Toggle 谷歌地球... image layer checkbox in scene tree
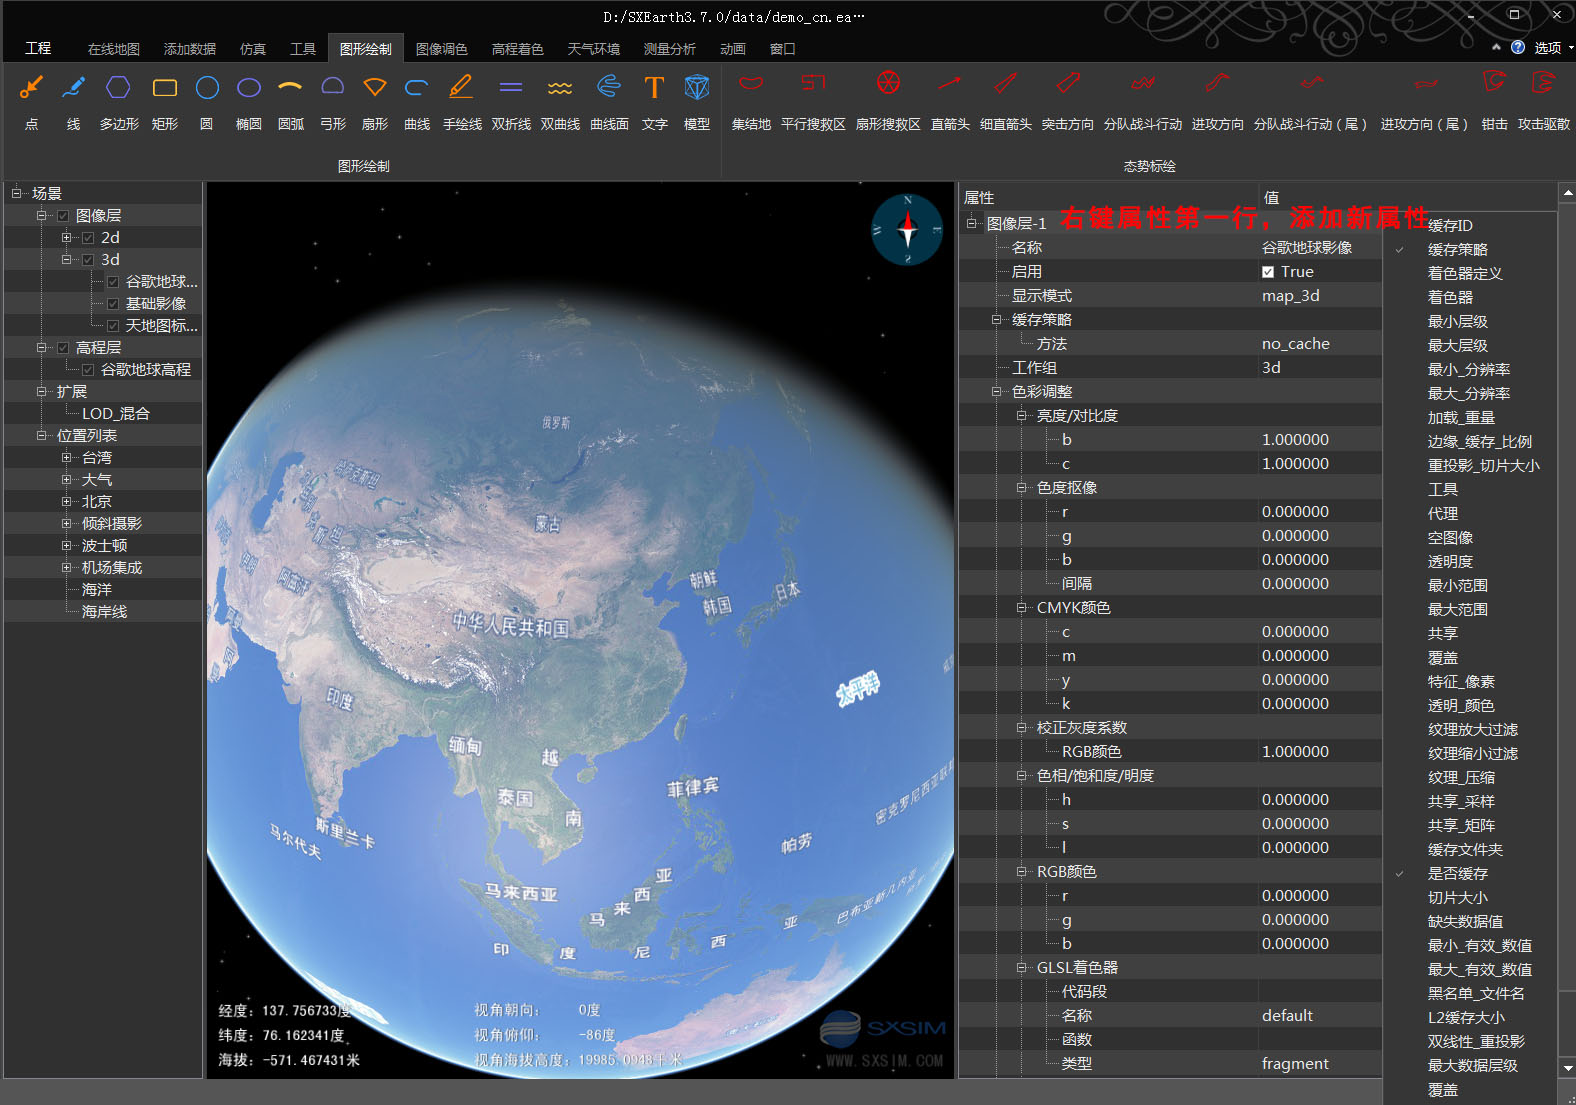The width and height of the screenshot is (1576, 1105). tap(113, 282)
